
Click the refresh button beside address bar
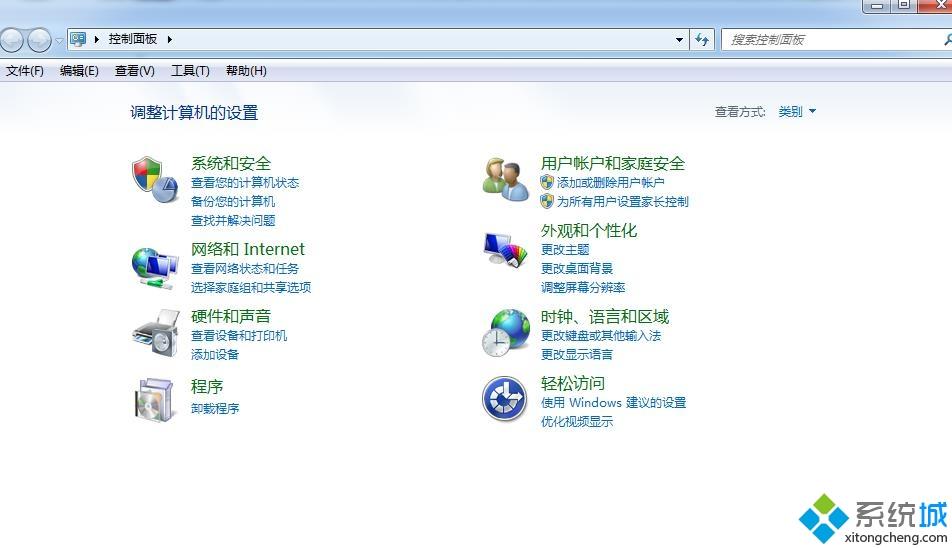click(x=702, y=40)
